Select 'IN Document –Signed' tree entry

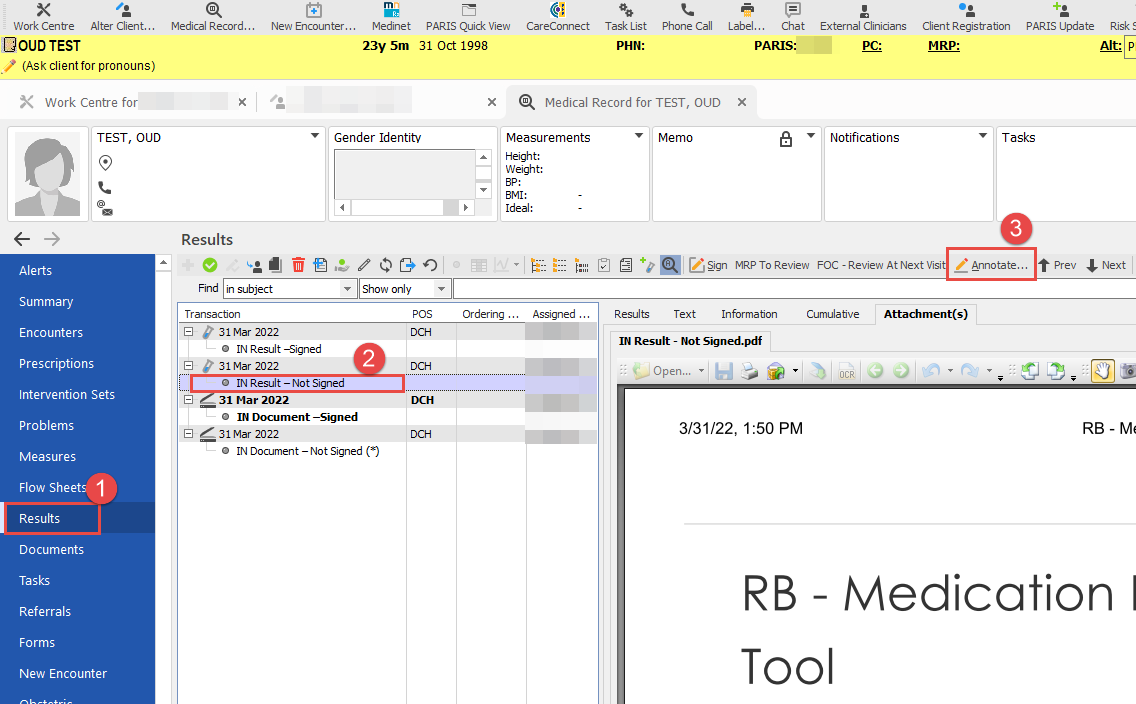297,417
